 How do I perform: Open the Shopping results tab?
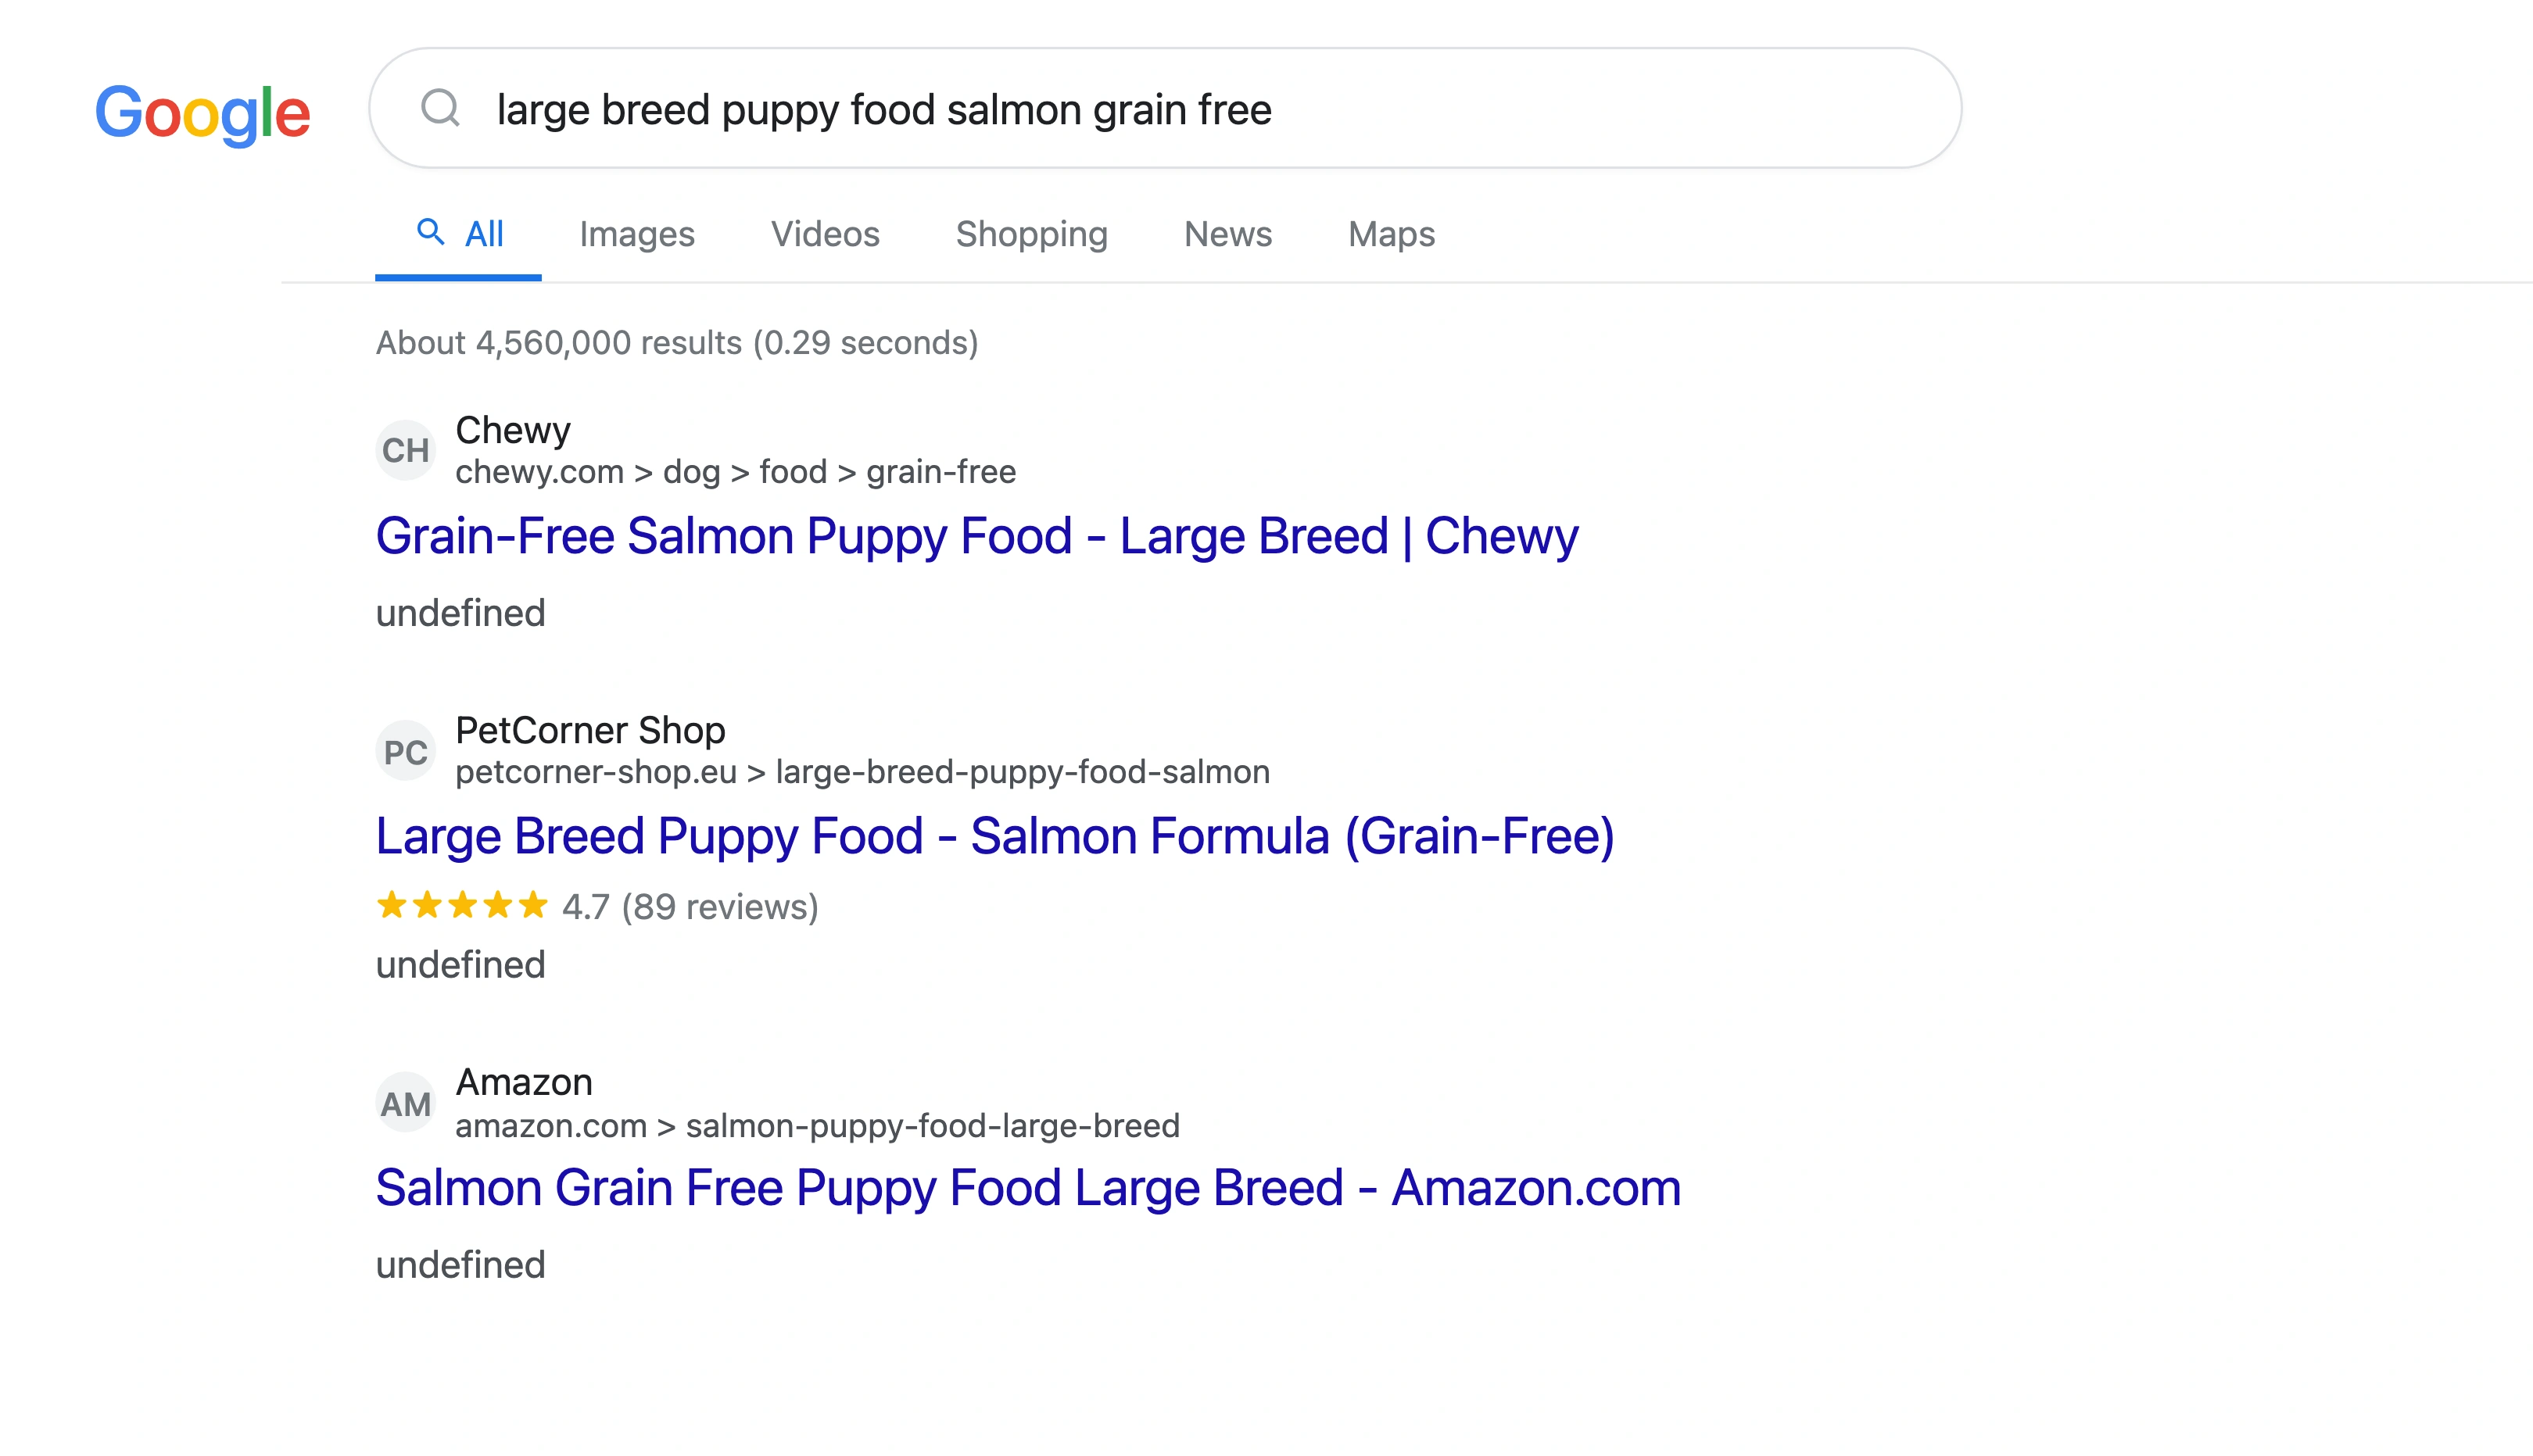coord(1031,233)
